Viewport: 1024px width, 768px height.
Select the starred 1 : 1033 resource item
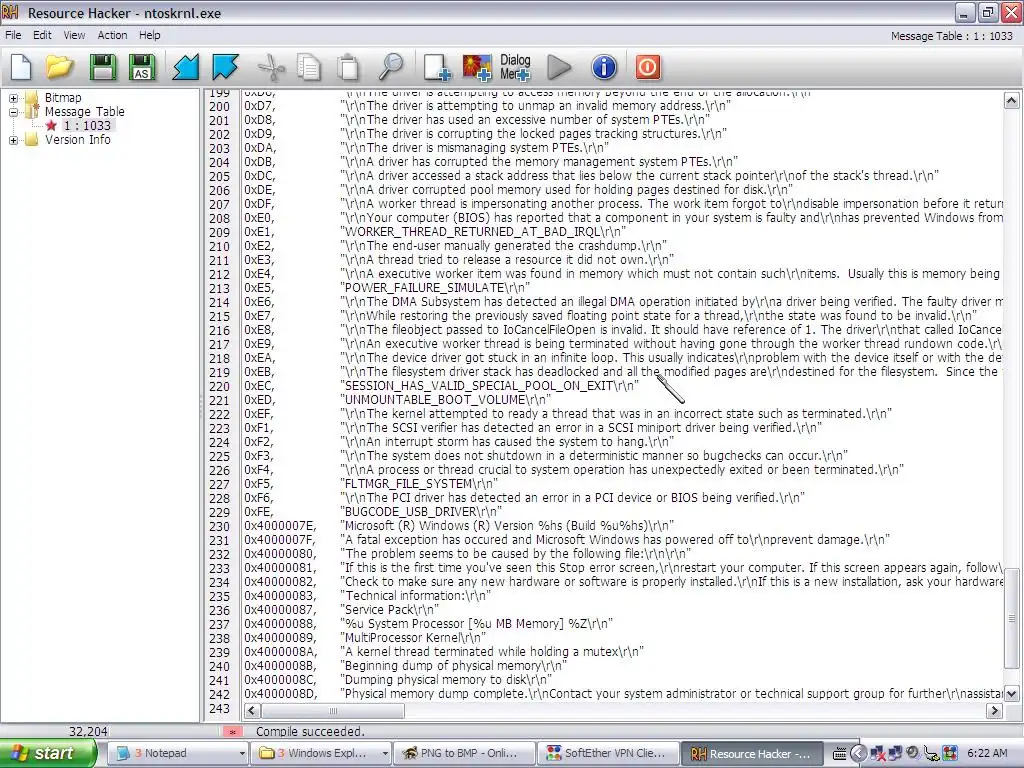point(87,125)
